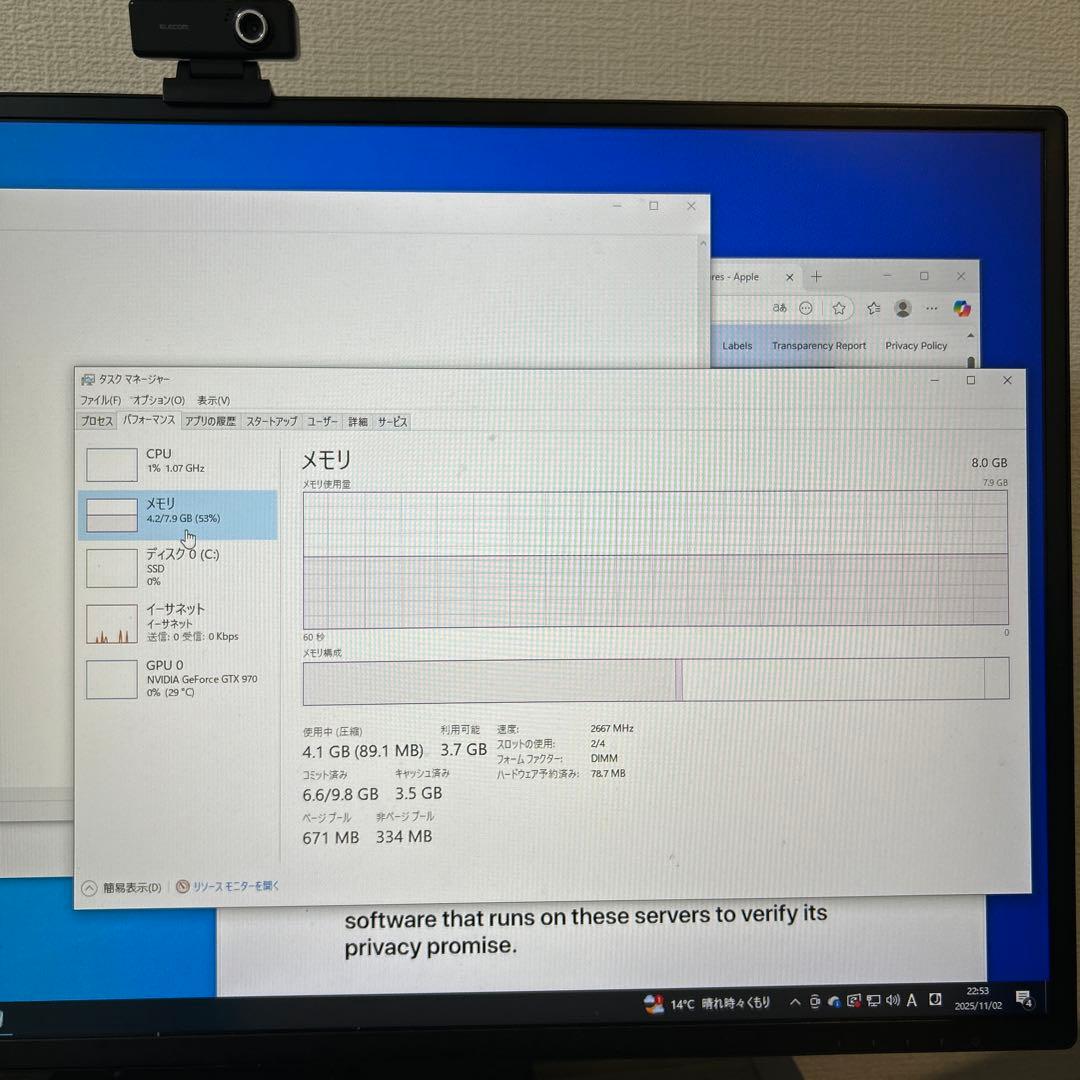
Task: Switch to the スタートアップ tab
Action: coord(270,421)
